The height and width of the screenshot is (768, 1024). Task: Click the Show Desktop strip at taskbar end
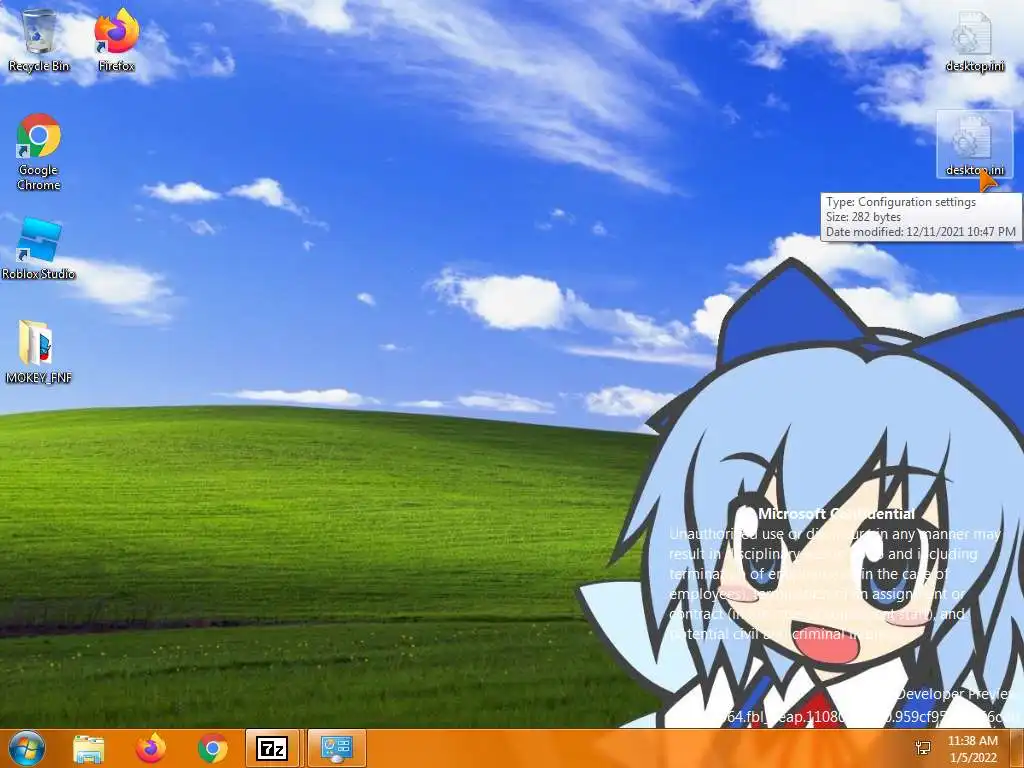[x=1017, y=748]
